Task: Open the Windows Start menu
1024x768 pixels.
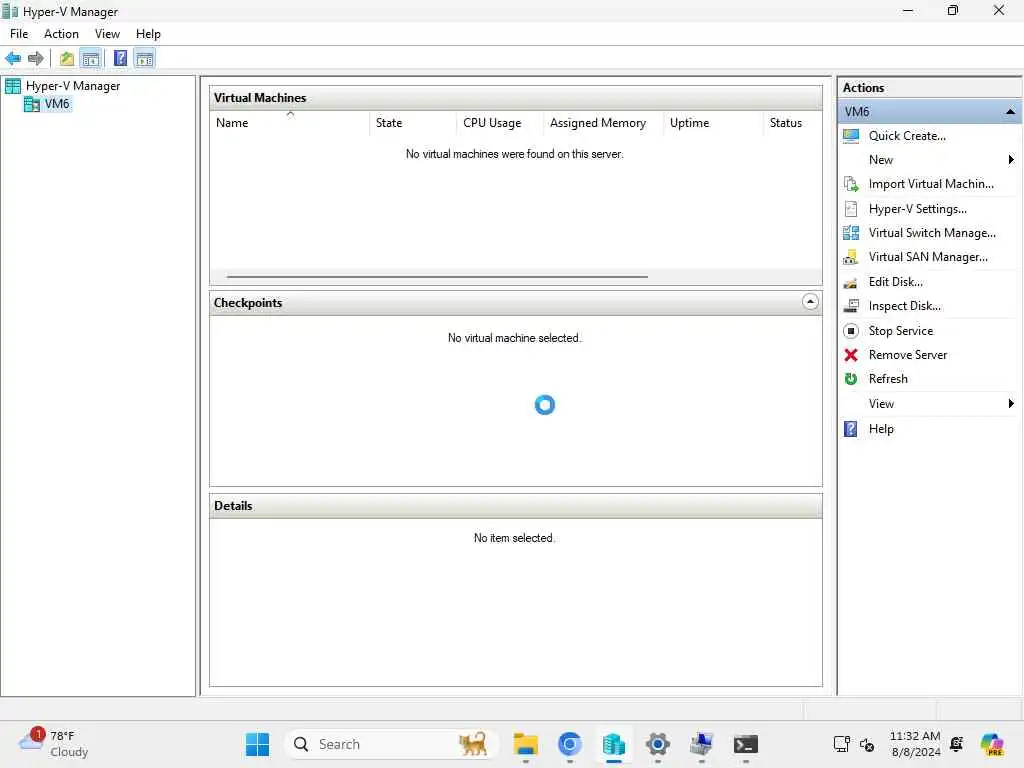Action: [x=257, y=744]
